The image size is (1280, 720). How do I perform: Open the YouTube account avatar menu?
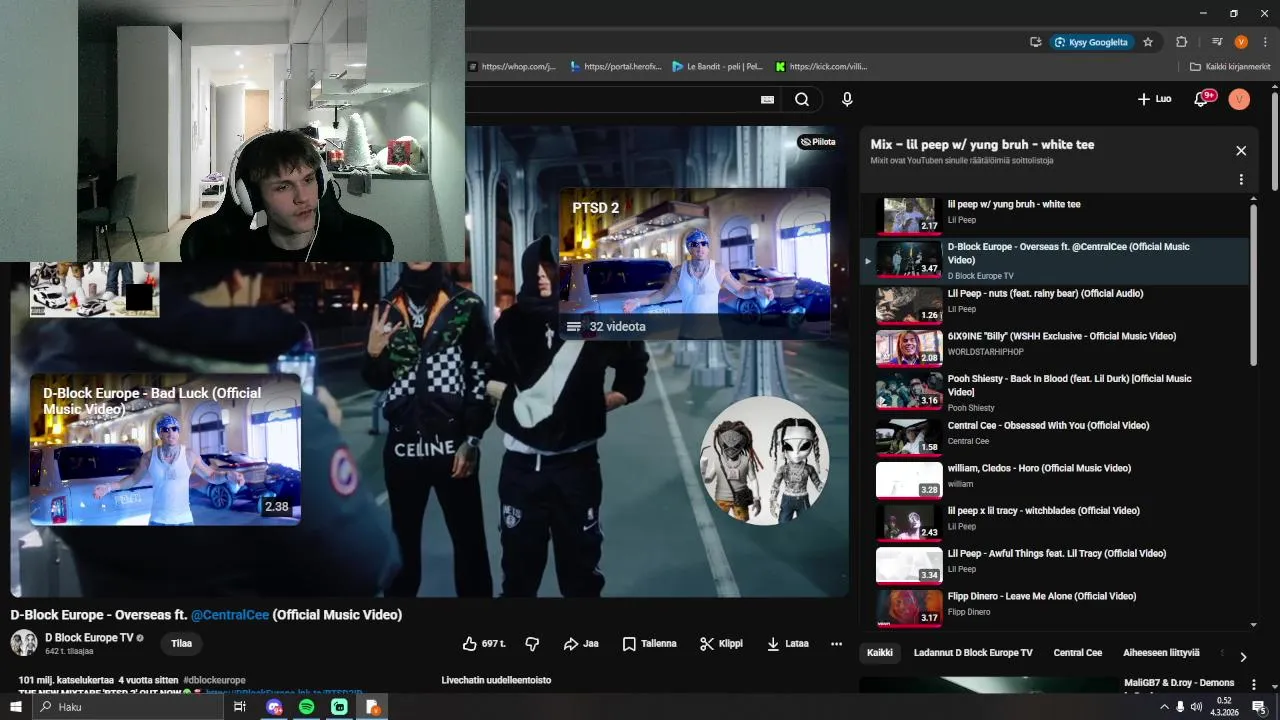1239,99
